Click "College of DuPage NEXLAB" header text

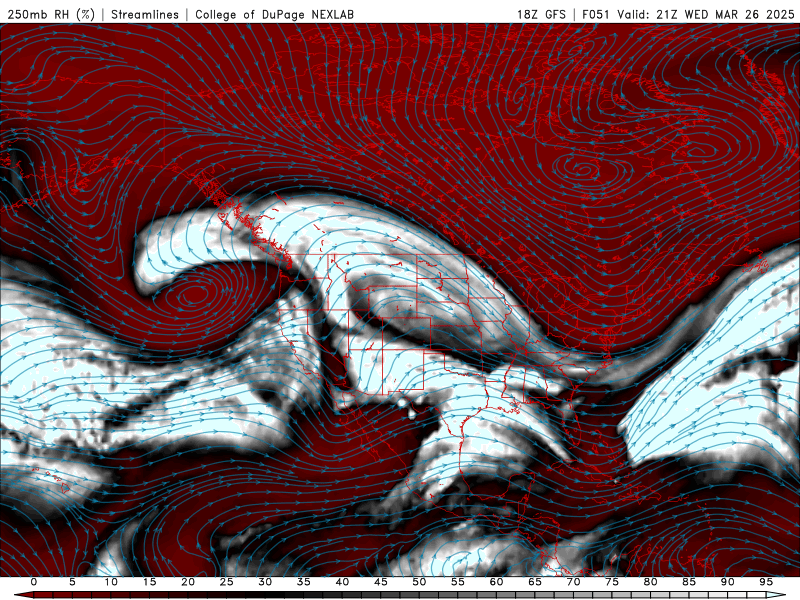click(274, 14)
